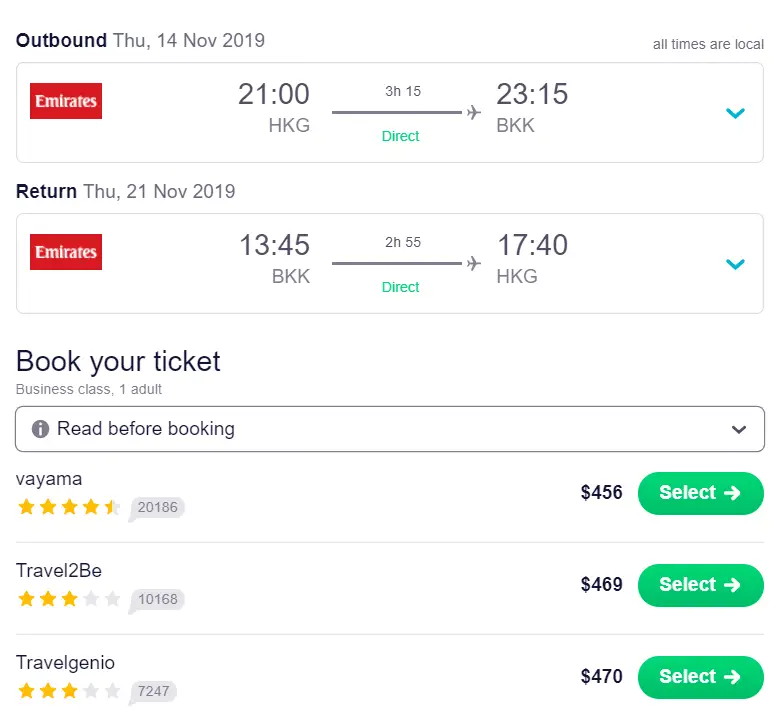Expand outbound flight details chevron
The image size is (773, 711).
click(735, 113)
